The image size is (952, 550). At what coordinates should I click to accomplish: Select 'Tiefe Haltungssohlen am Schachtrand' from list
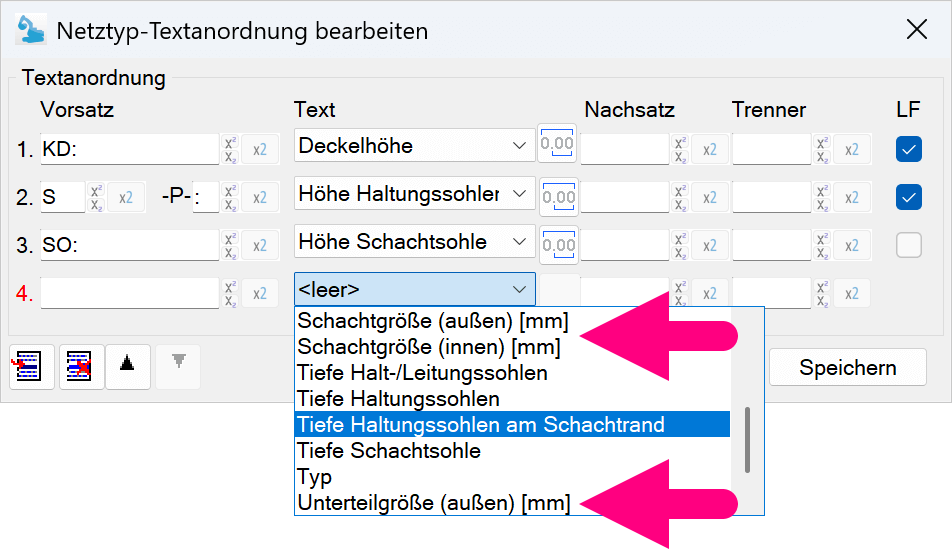[480, 425]
